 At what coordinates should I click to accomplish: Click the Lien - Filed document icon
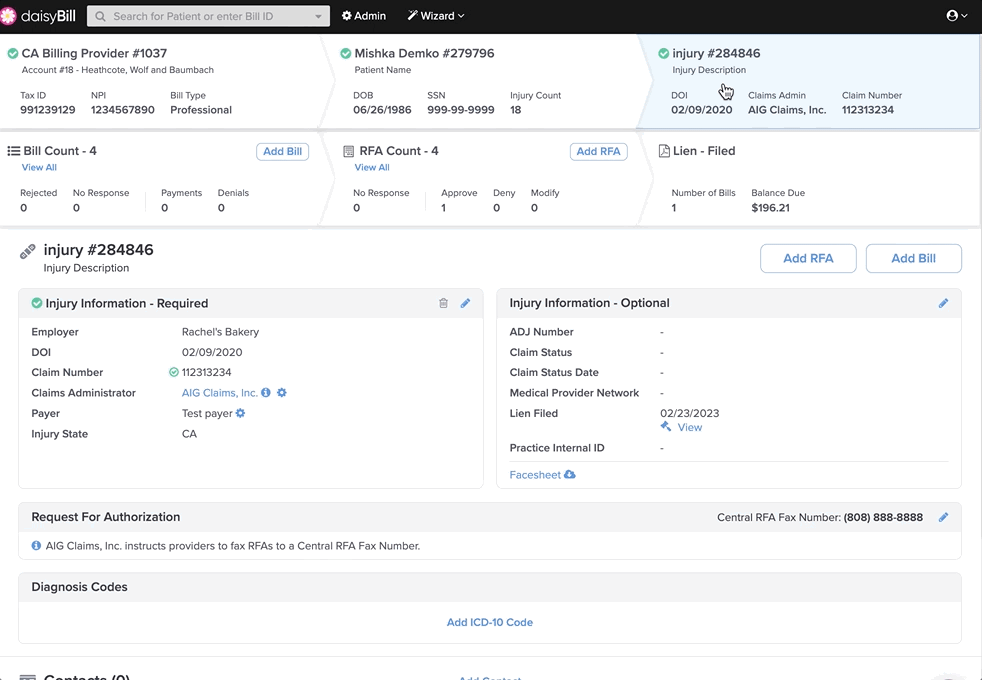[664, 151]
